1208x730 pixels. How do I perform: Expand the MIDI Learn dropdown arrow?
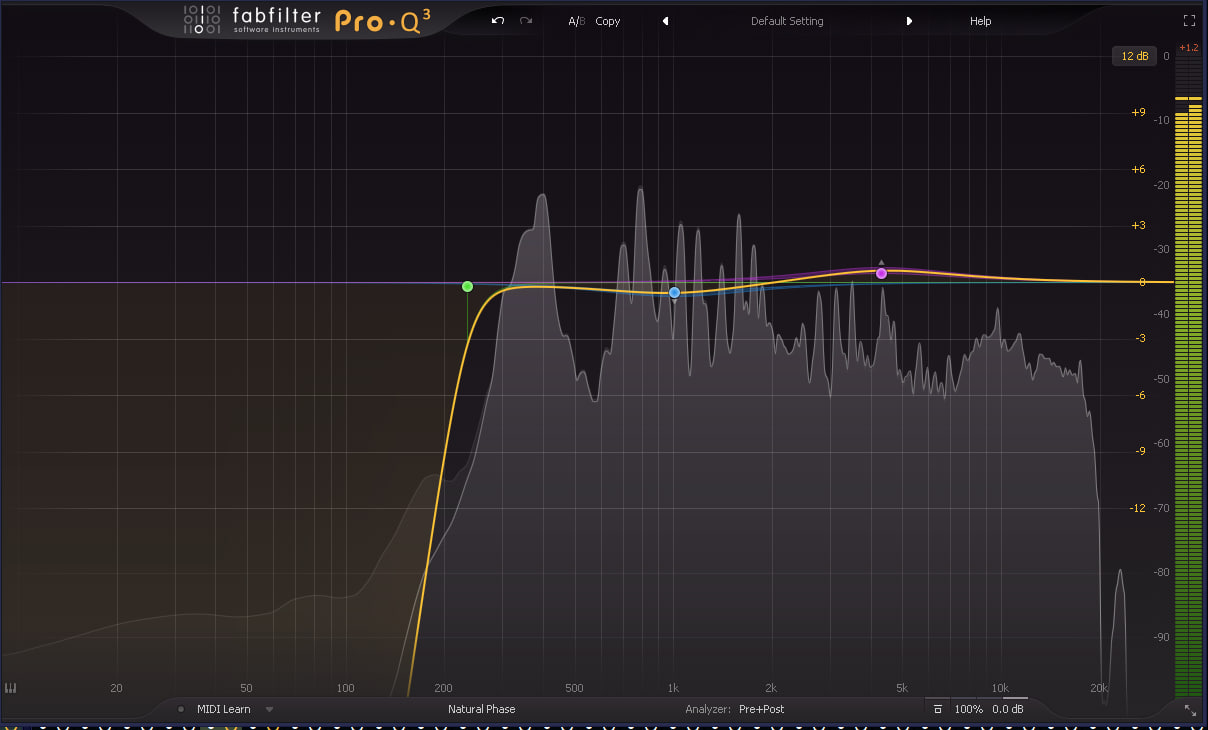pyautogui.click(x=269, y=709)
